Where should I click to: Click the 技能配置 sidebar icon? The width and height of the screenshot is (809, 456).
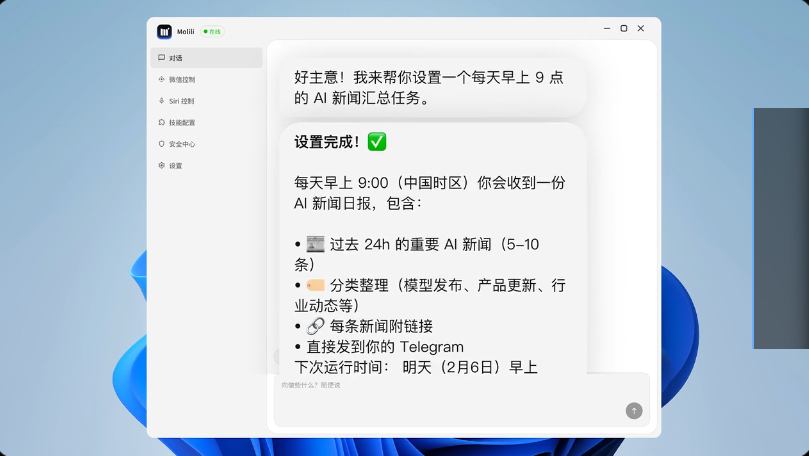pos(162,122)
